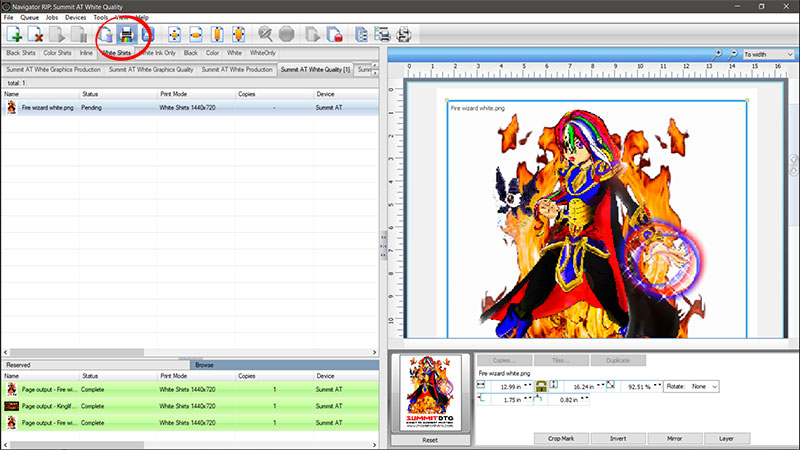The height and width of the screenshot is (450, 800).
Task: Click the Fire wizard preview thumbnail
Action: [x=430, y=393]
